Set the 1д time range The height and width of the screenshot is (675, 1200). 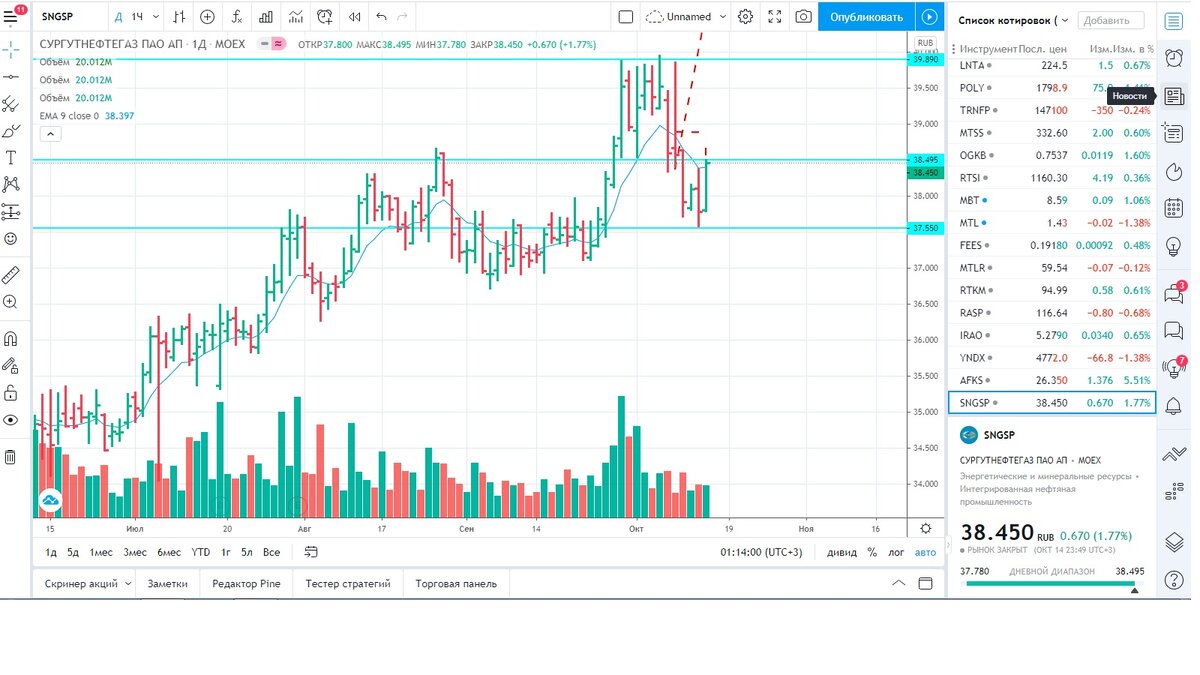(x=51, y=552)
